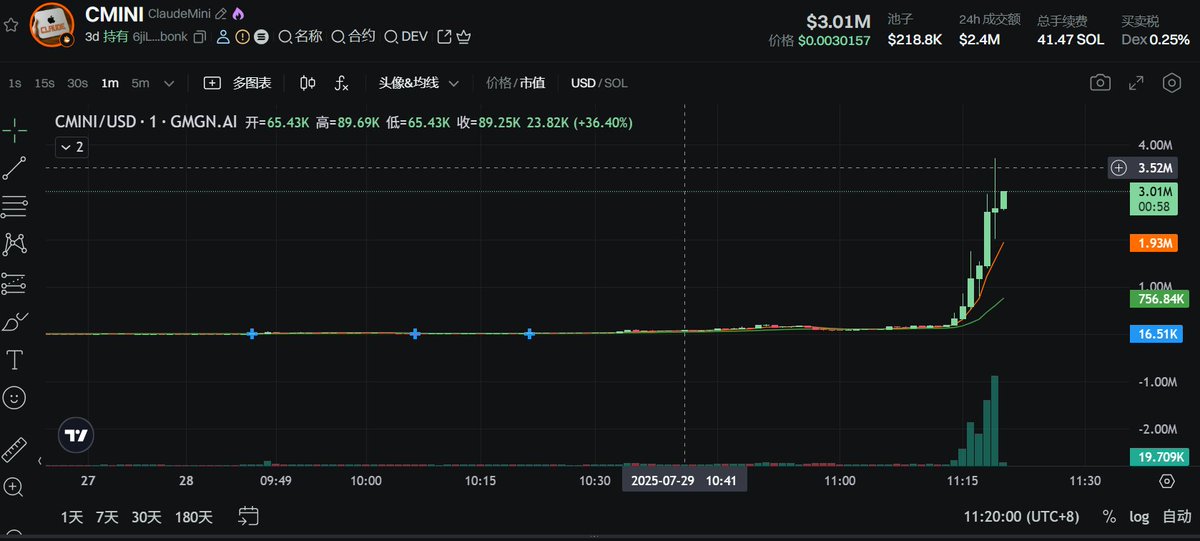
Task: Set range to 30天
Action: (146, 517)
